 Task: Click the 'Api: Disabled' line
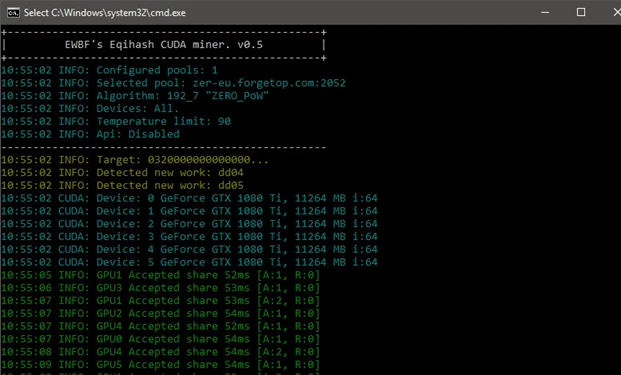coord(90,134)
